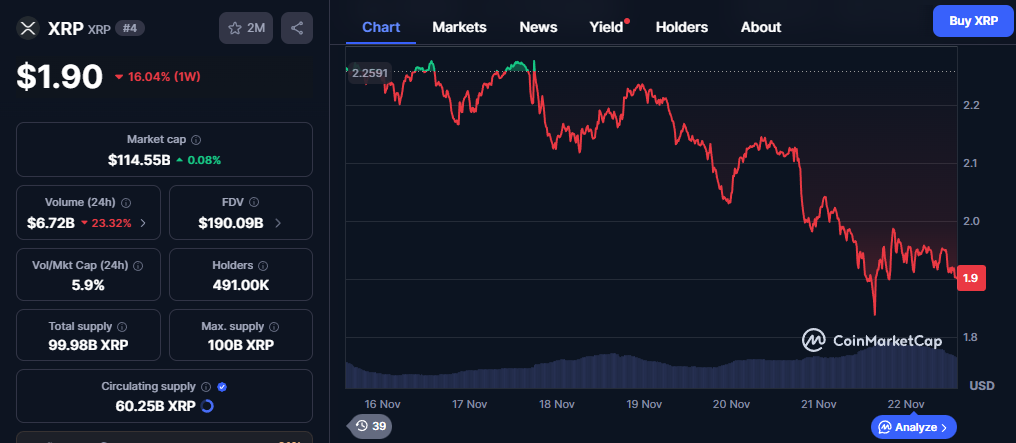This screenshot has width=1016, height=443.
Task: Click the Holders info icon
Action: tap(263, 266)
